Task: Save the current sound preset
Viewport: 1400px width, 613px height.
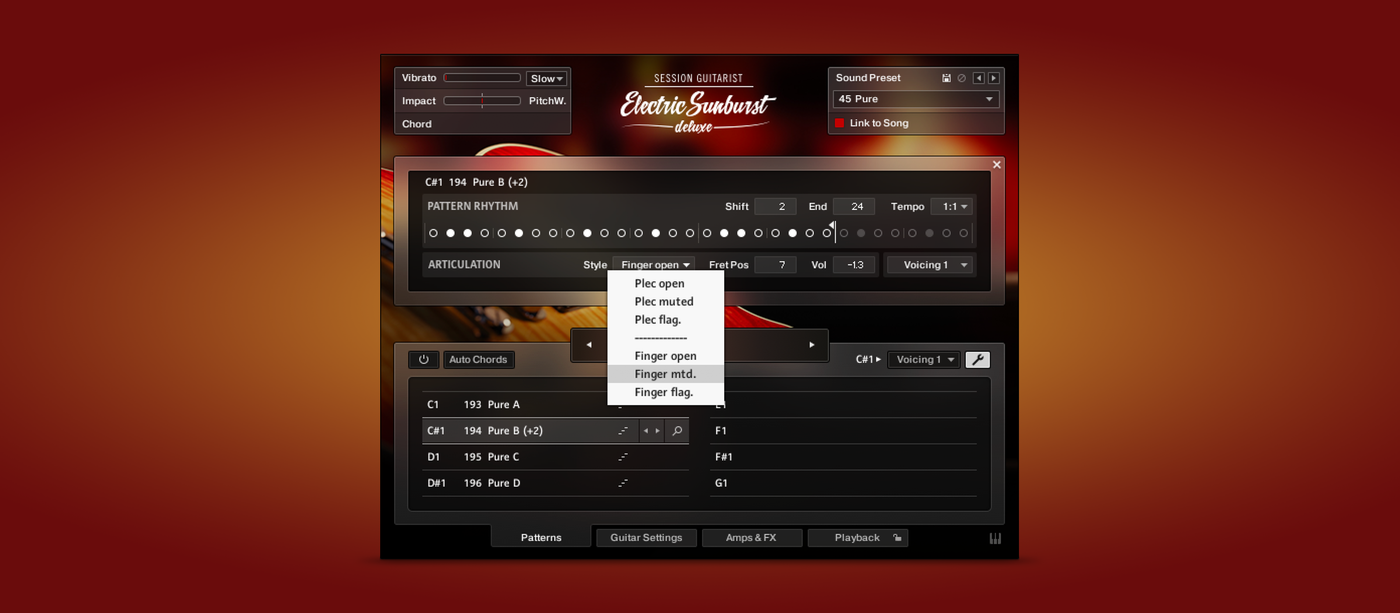Action: point(946,78)
